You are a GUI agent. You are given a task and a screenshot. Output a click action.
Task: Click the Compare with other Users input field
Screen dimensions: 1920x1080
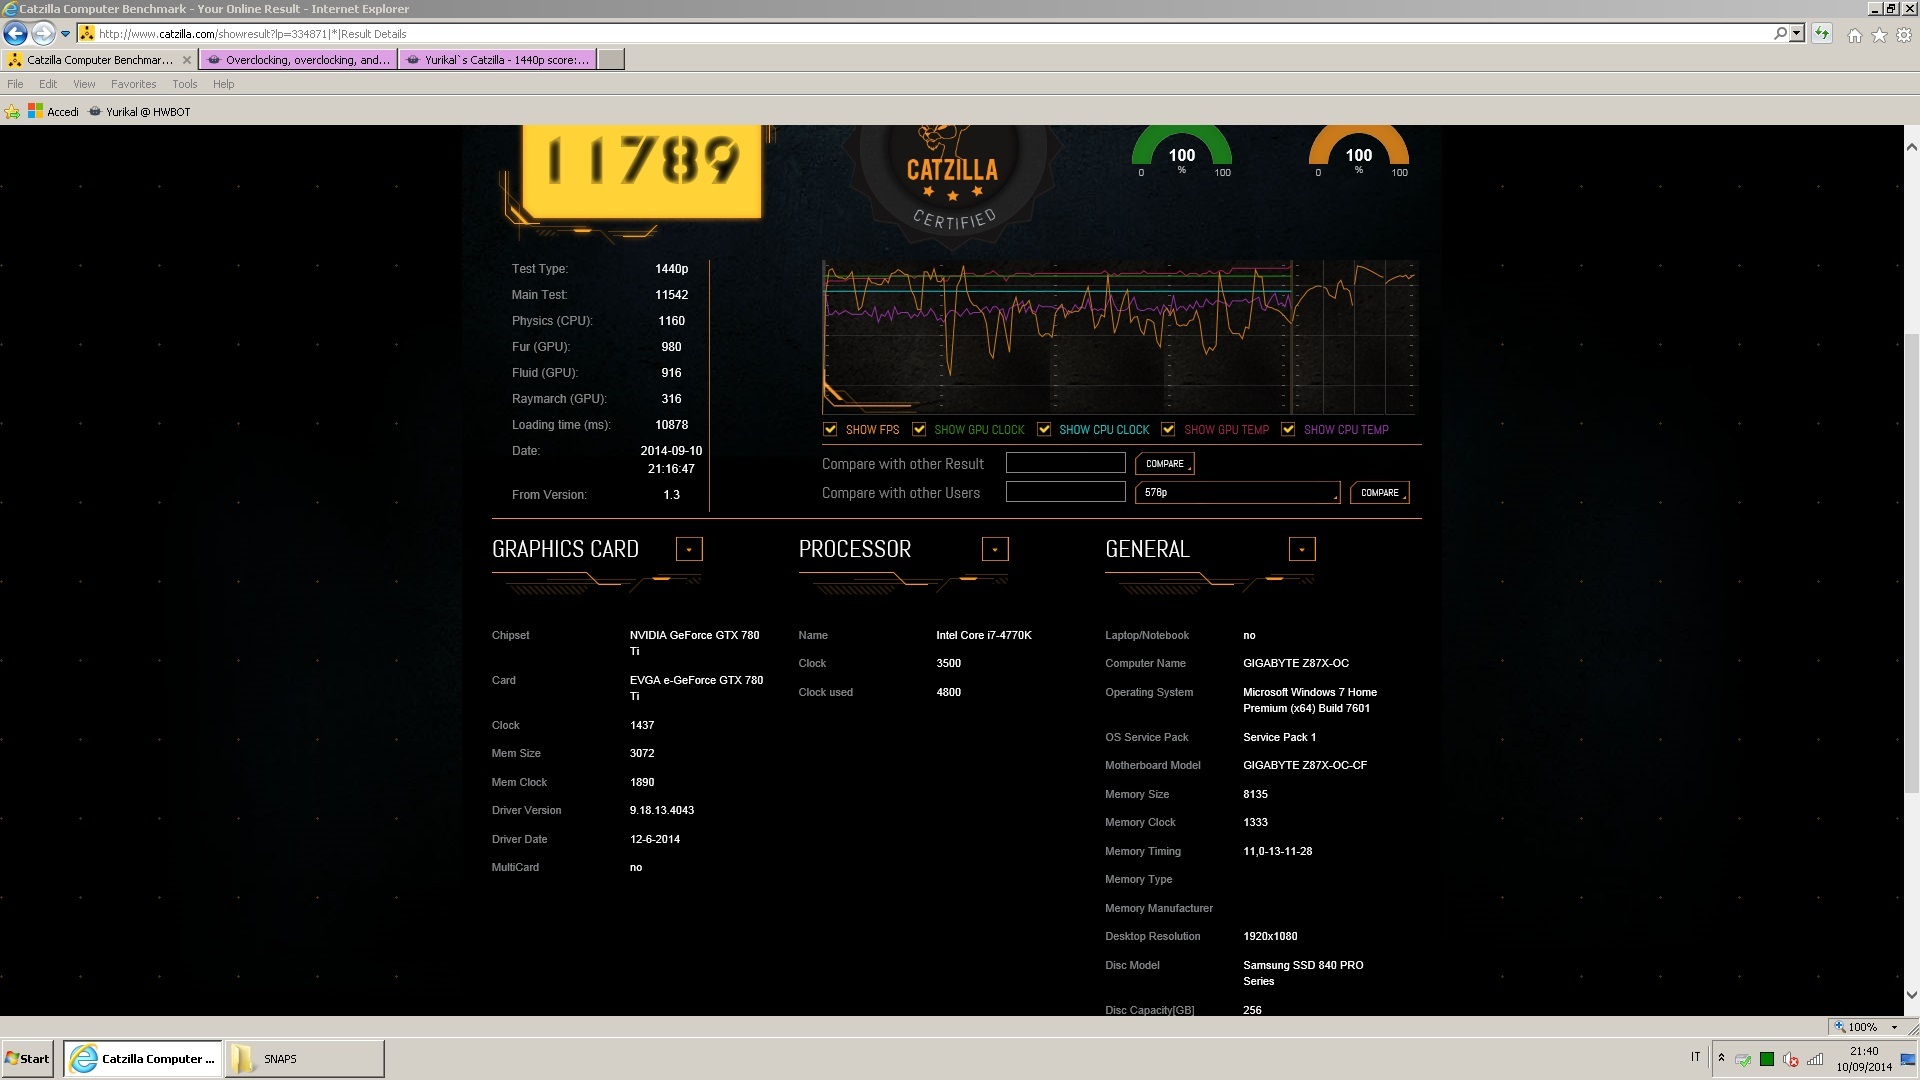click(x=1065, y=492)
